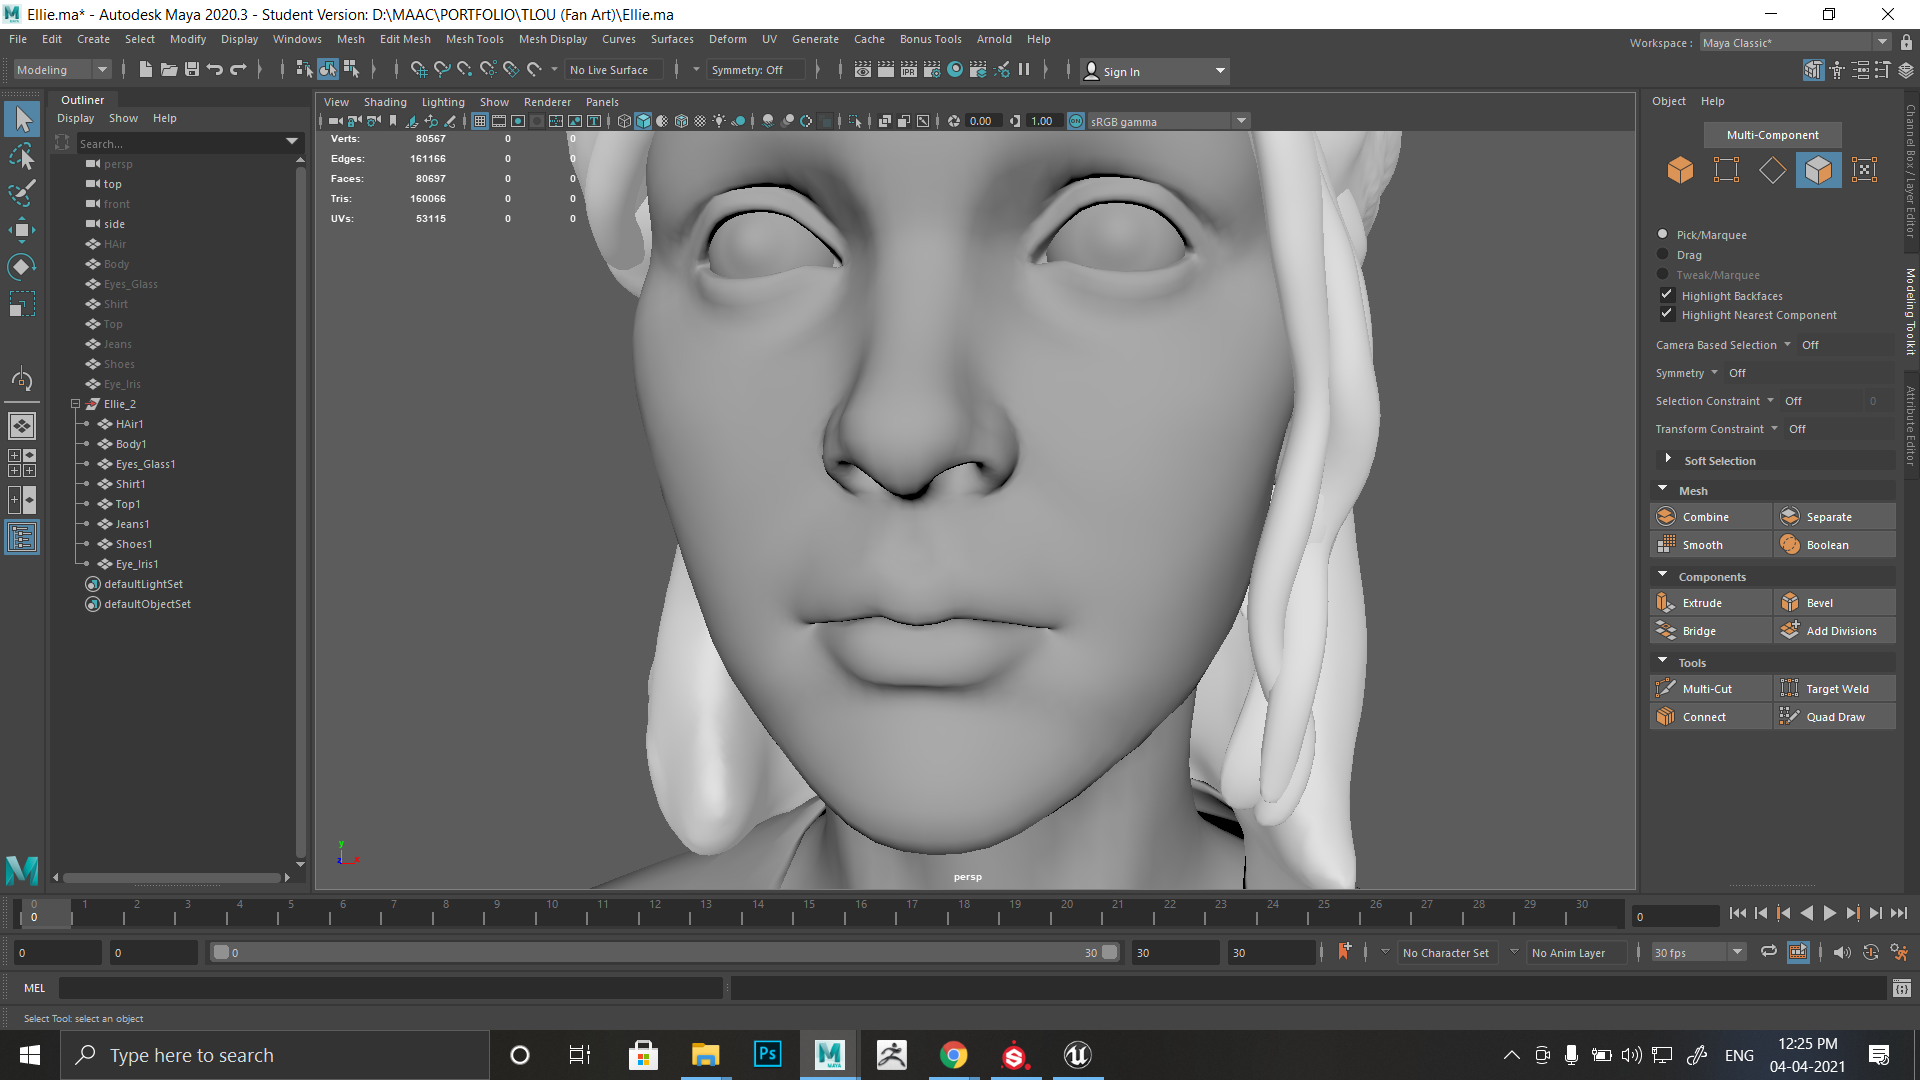1920x1080 pixels.
Task: Pick the Scale tool icon
Action: 22,303
